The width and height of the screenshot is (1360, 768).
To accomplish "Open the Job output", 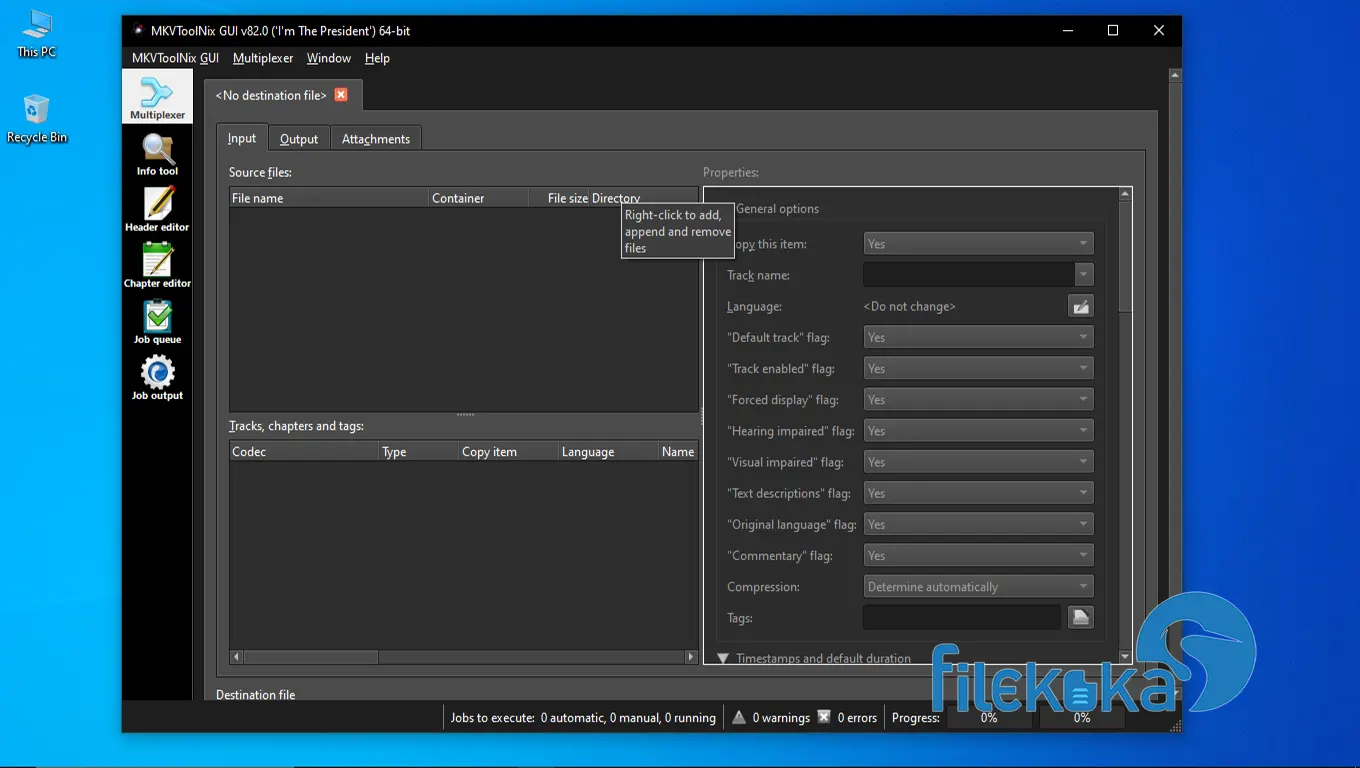I will (157, 379).
